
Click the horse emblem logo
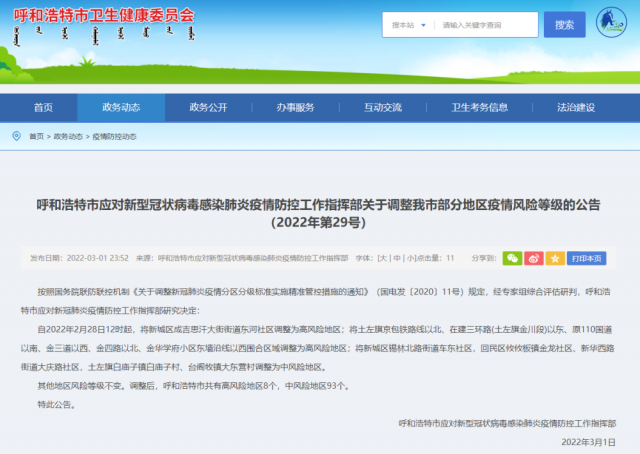pos(609,25)
